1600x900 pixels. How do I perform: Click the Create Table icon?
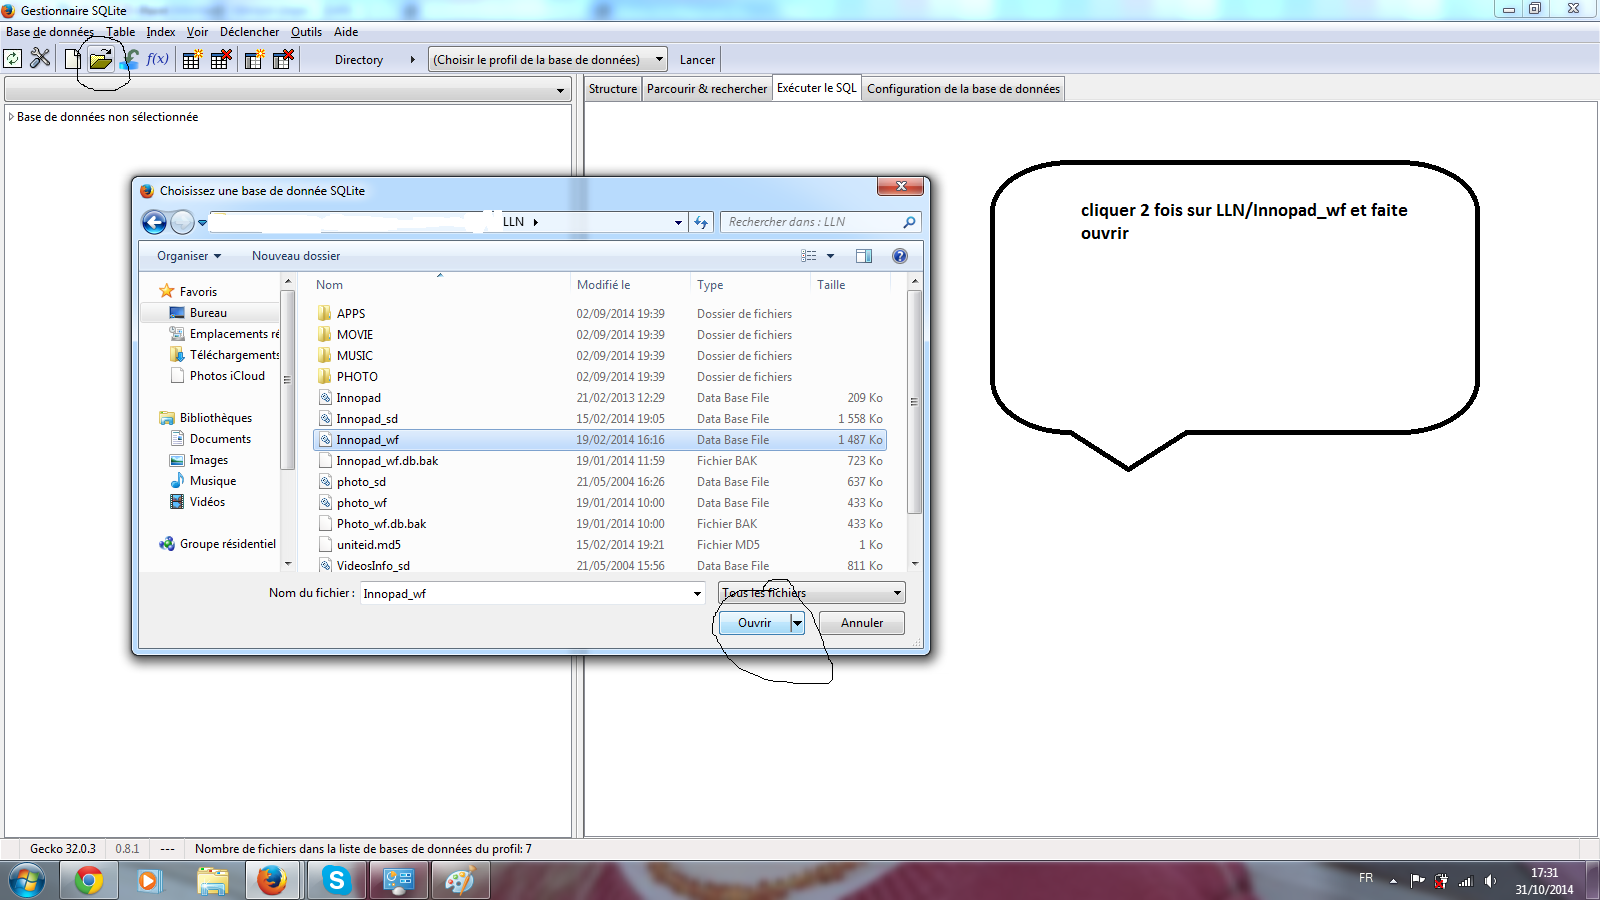point(192,60)
